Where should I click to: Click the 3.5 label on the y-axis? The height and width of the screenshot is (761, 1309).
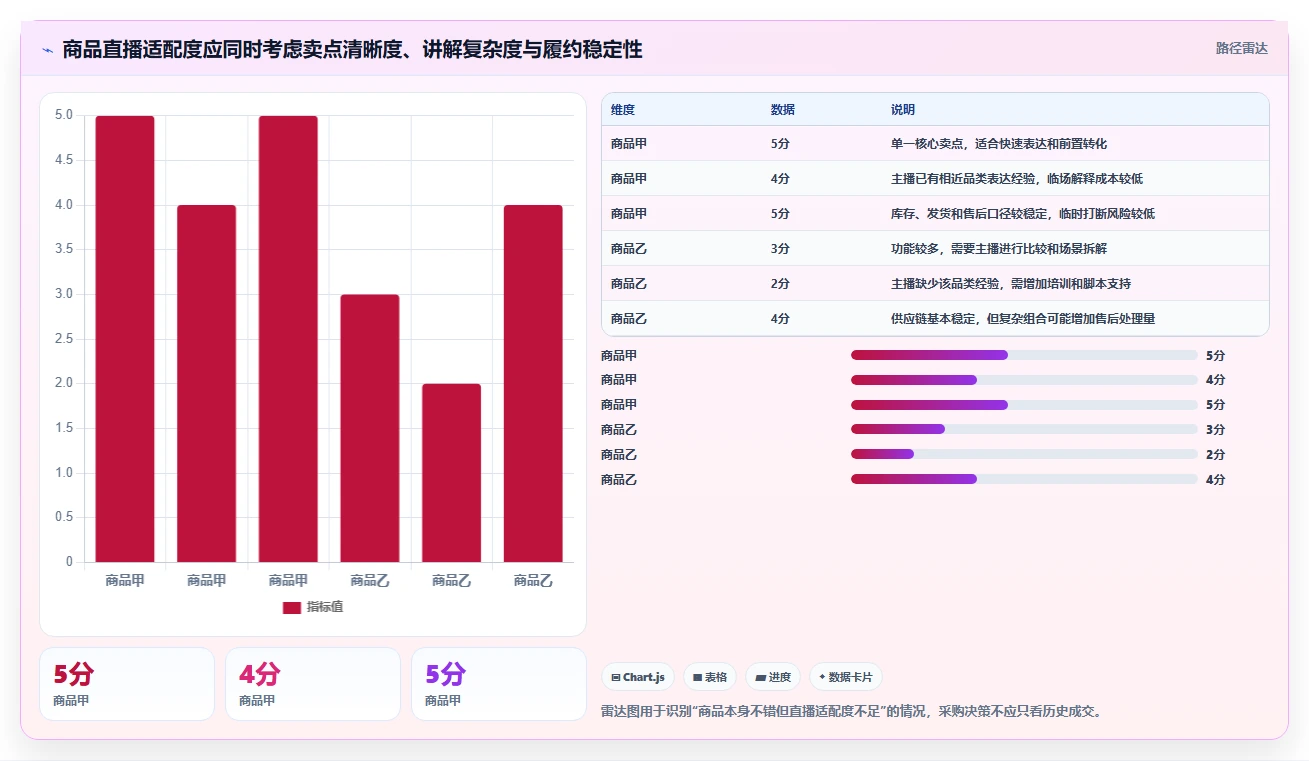pyautogui.click(x=64, y=249)
